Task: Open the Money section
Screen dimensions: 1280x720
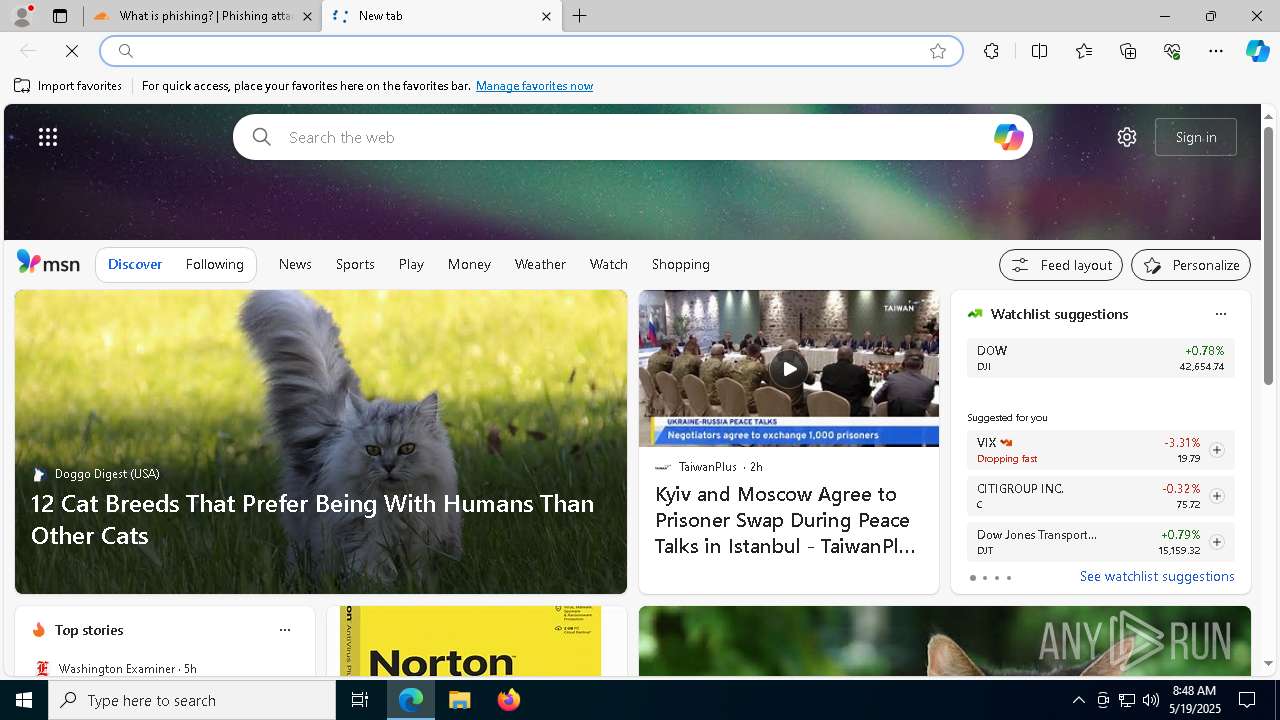Action: coord(469,264)
